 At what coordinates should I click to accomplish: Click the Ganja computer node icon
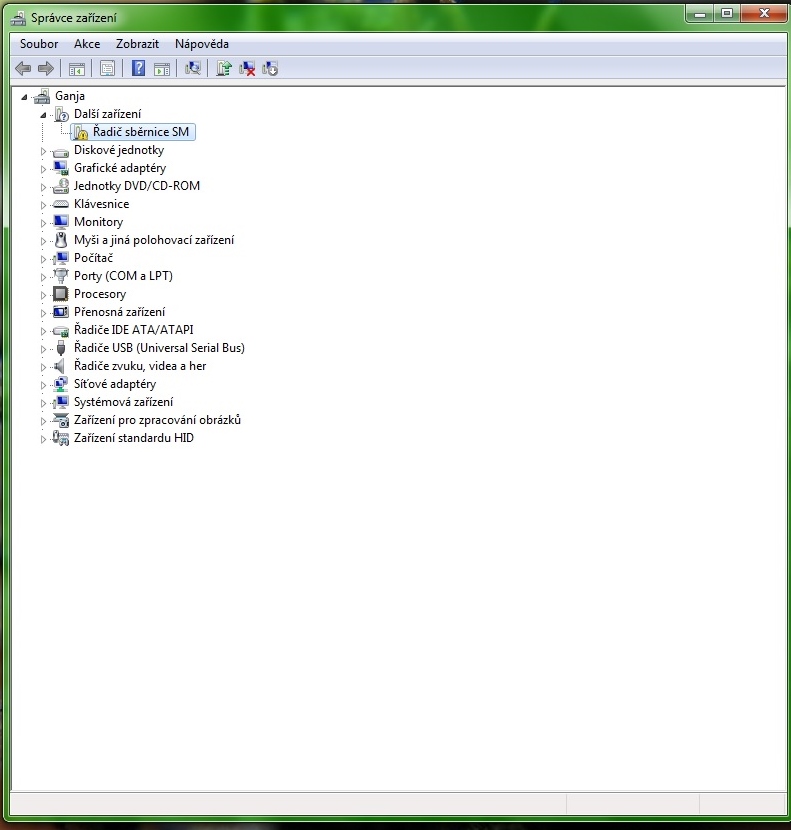[42, 96]
